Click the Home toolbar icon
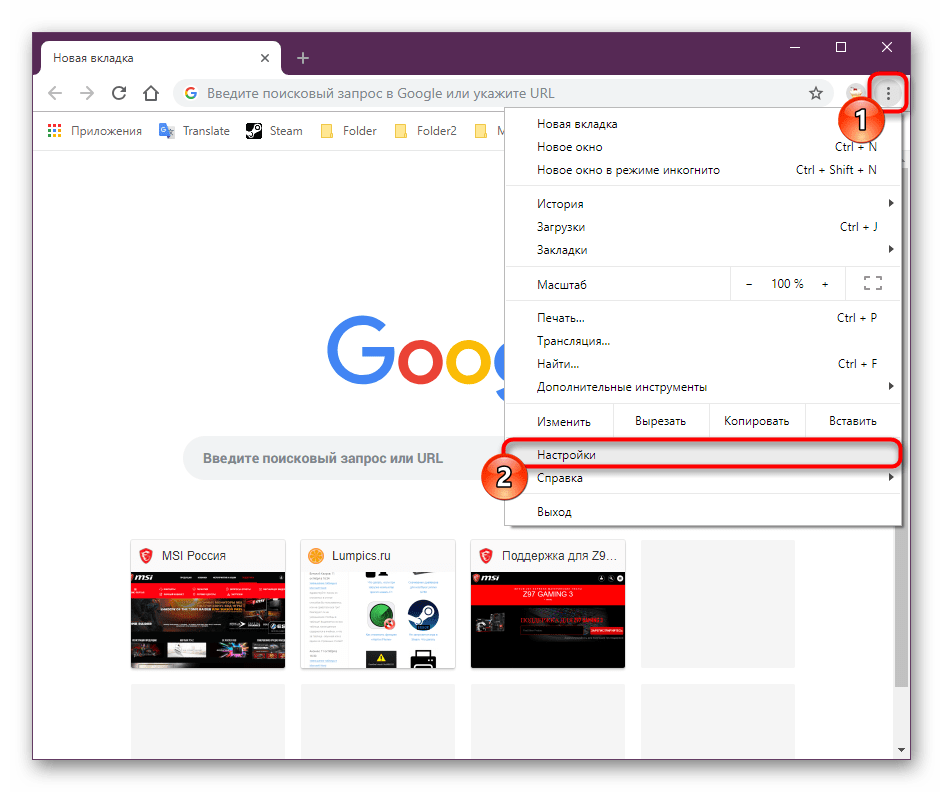The image size is (943, 792). [150, 93]
